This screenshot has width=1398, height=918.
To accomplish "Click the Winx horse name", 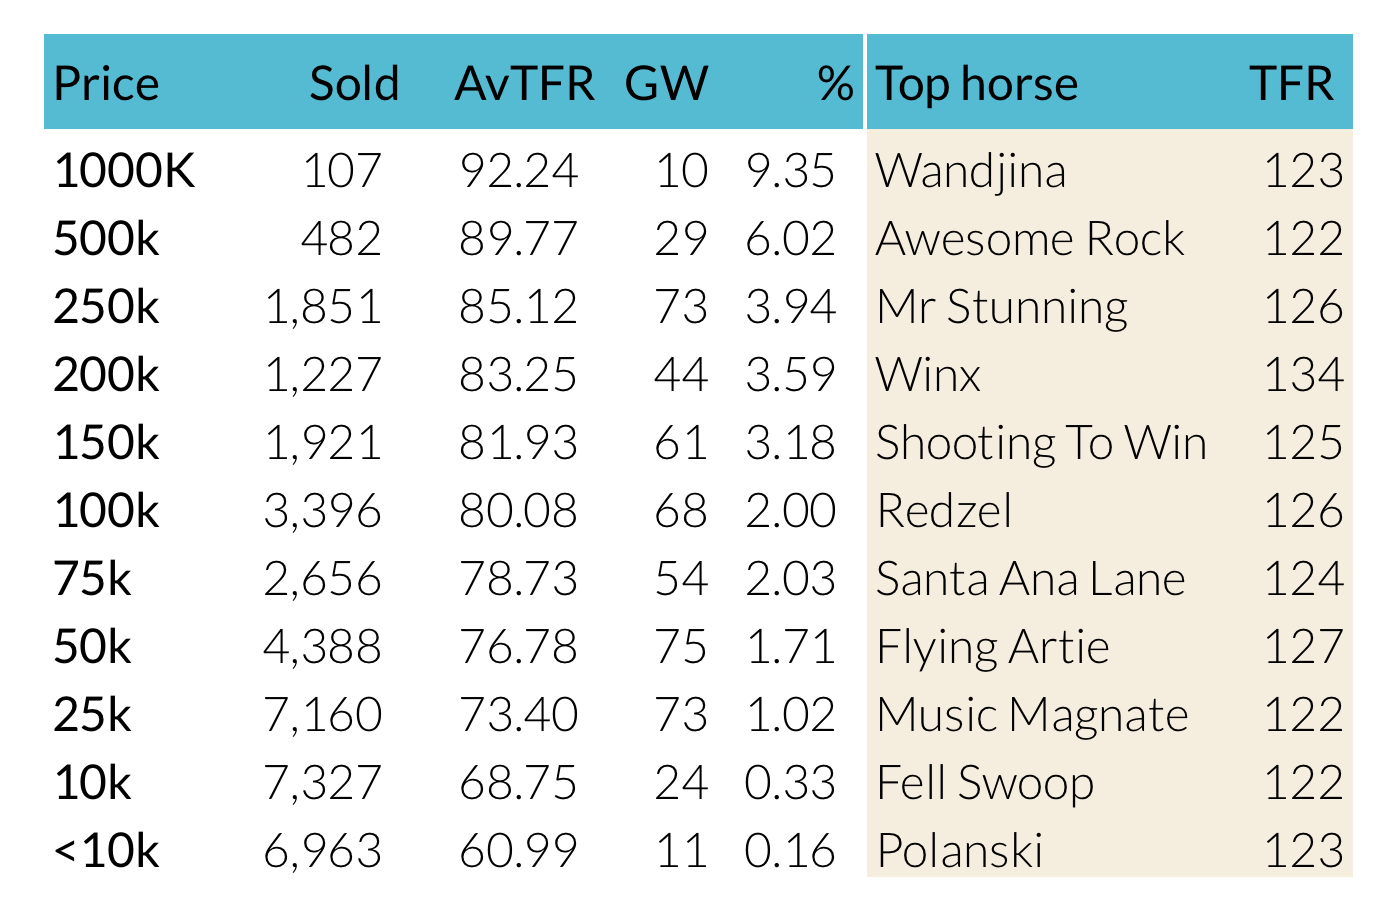I will (928, 376).
